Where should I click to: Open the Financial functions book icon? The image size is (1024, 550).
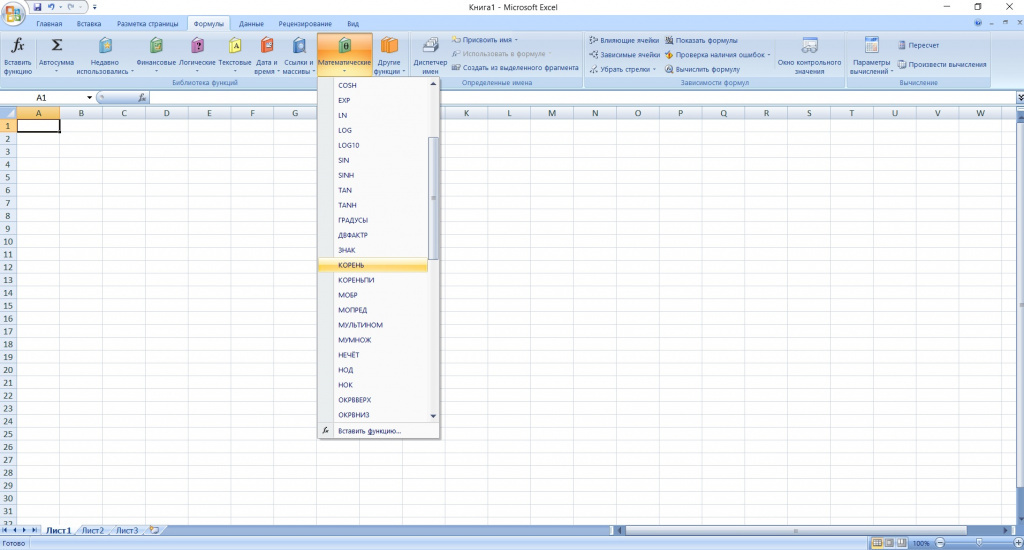[x=156, y=45]
